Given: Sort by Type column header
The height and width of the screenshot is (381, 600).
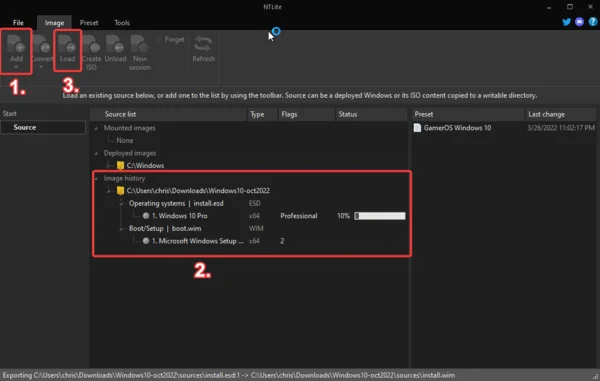Looking at the screenshot, I should point(262,114).
